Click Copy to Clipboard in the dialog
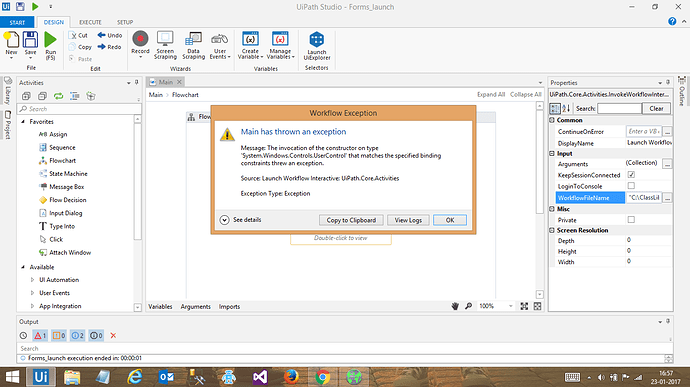This screenshot has width=690, height=387. pos(351,220)
